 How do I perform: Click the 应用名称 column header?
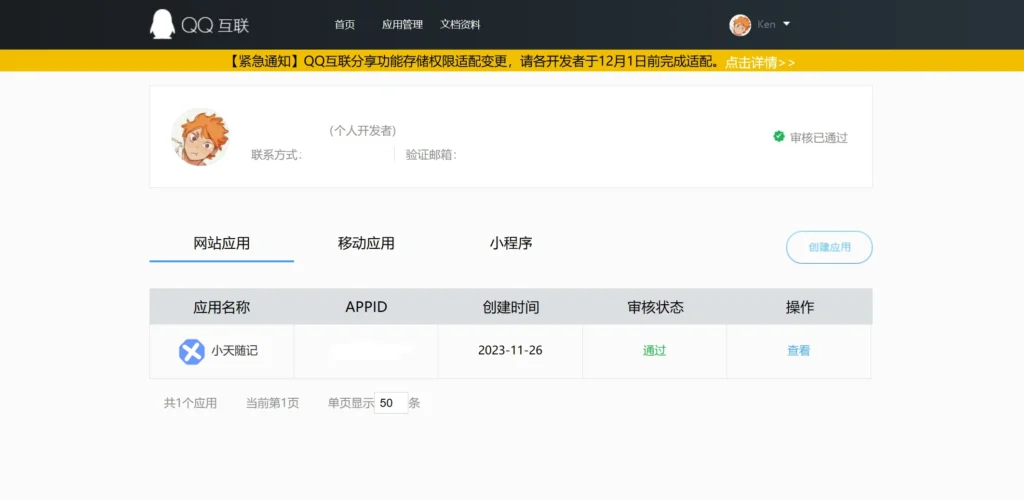pos(221,307)
